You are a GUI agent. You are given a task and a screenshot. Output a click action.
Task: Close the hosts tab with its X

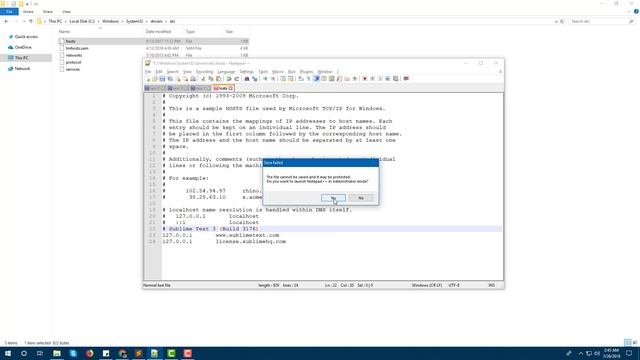coord(231,88)
